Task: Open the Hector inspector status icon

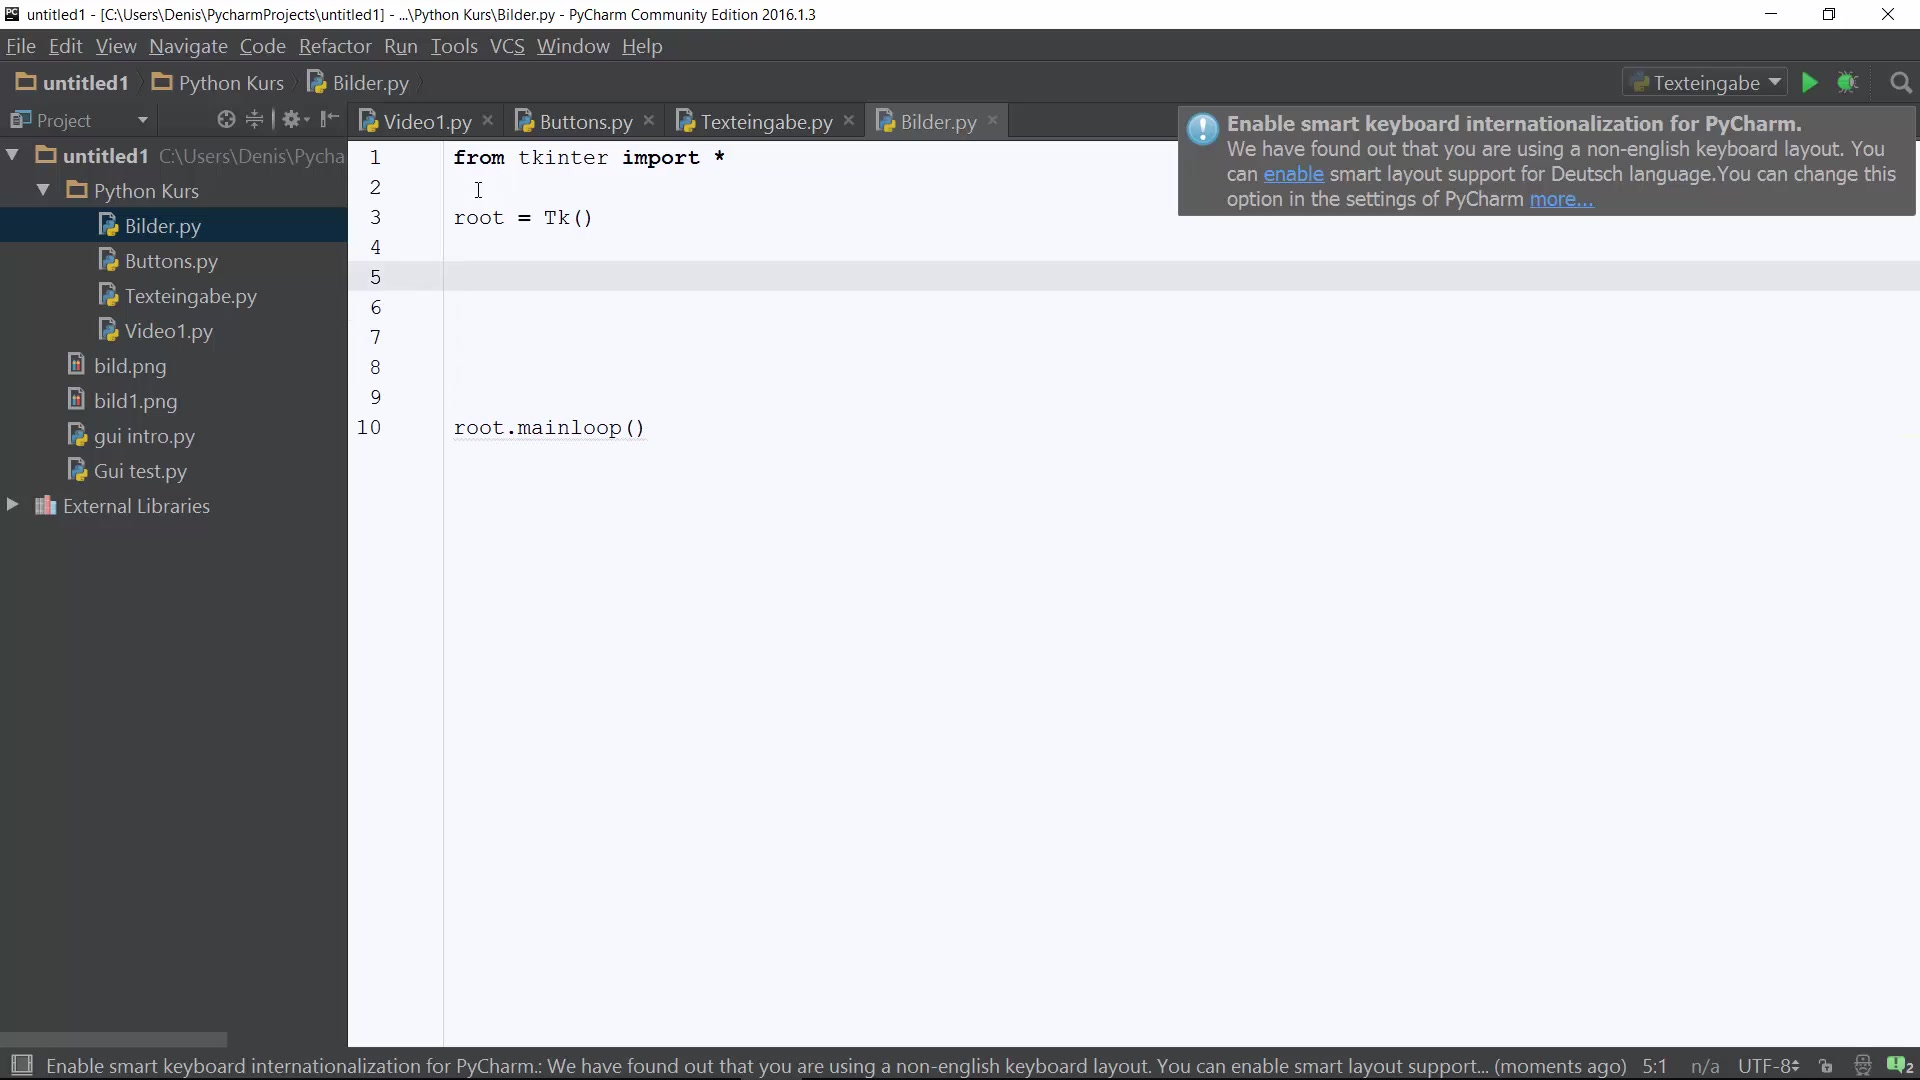Action: coord(1862,1066)
